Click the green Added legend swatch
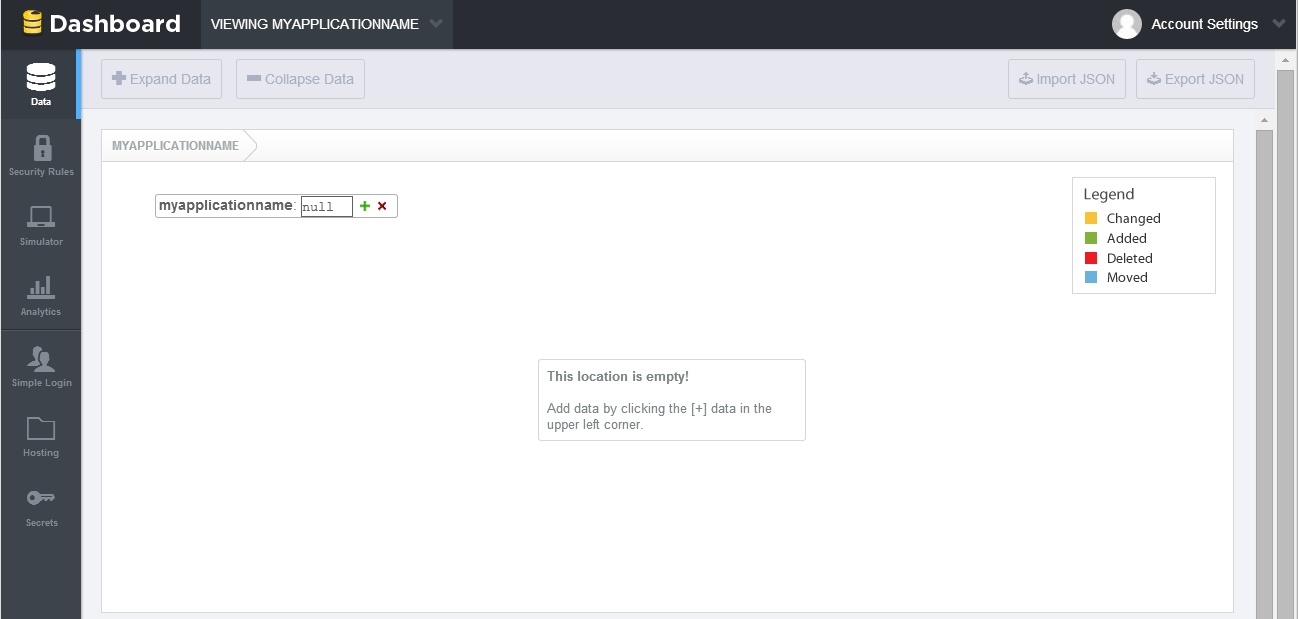Image resolution: width=1298 pixels, height=619 pixels. coord(1090,238)
